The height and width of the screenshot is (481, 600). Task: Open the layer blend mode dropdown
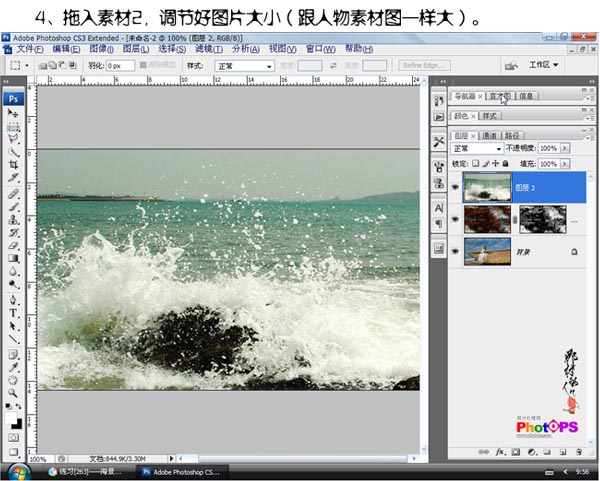pyautogui.click(x=478, y=148)
